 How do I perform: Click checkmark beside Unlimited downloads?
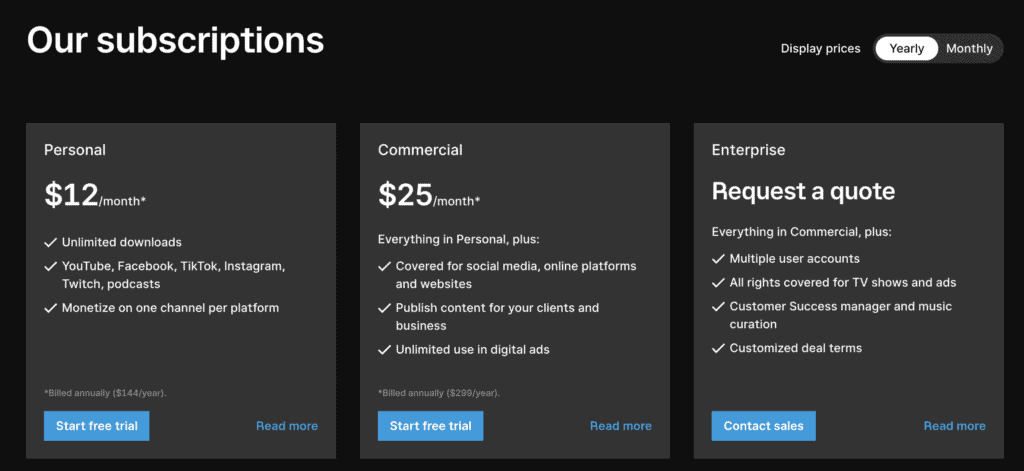pyautogui.click(x=50, y=242)
